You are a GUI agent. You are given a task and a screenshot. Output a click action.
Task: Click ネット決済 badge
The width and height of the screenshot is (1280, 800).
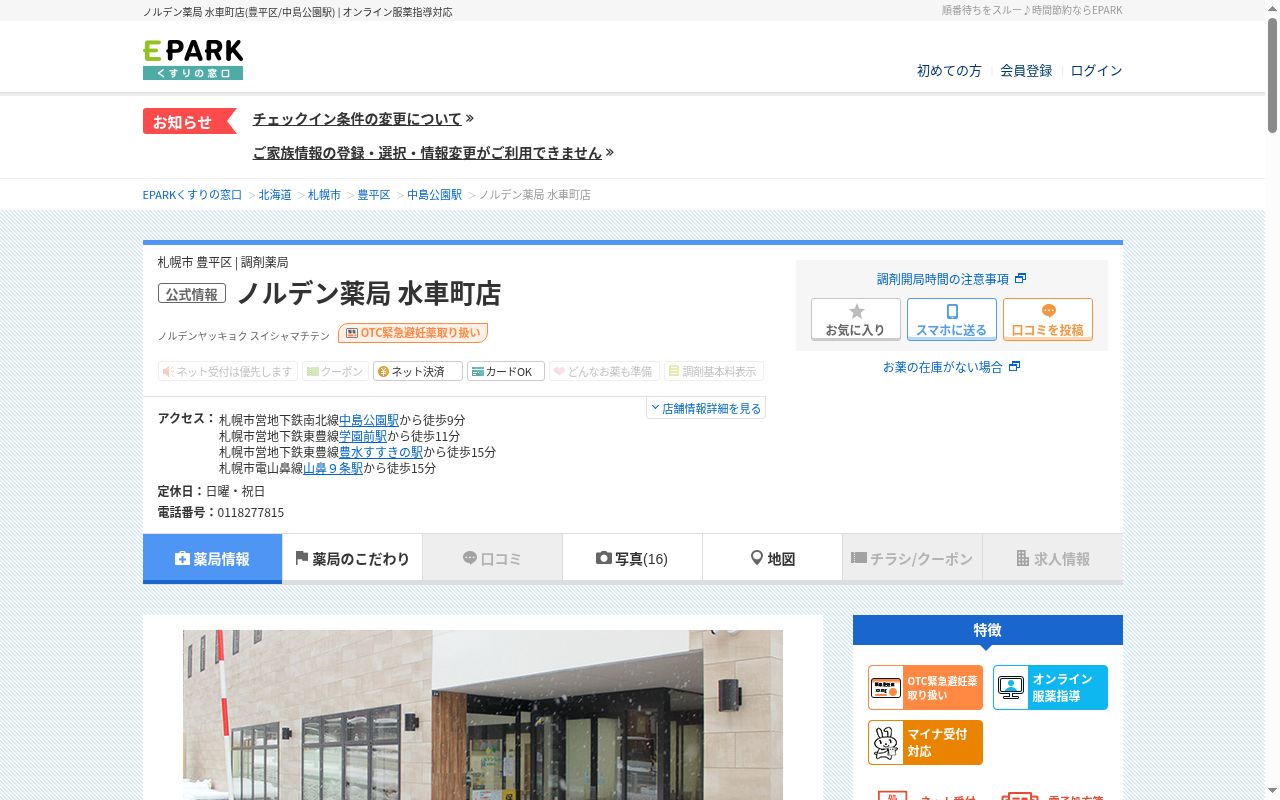pyautogui.click(x=418, y=371)
